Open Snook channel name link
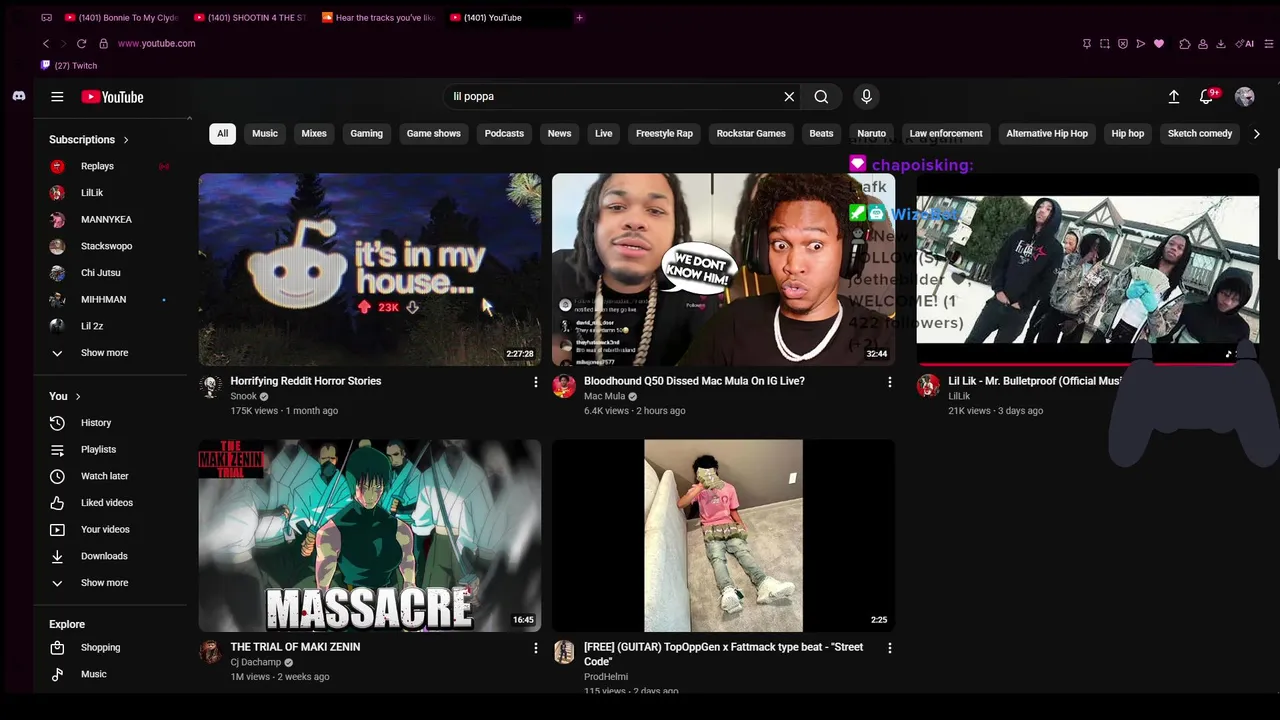The image size is (1280, 720). [x=244, y=396]
